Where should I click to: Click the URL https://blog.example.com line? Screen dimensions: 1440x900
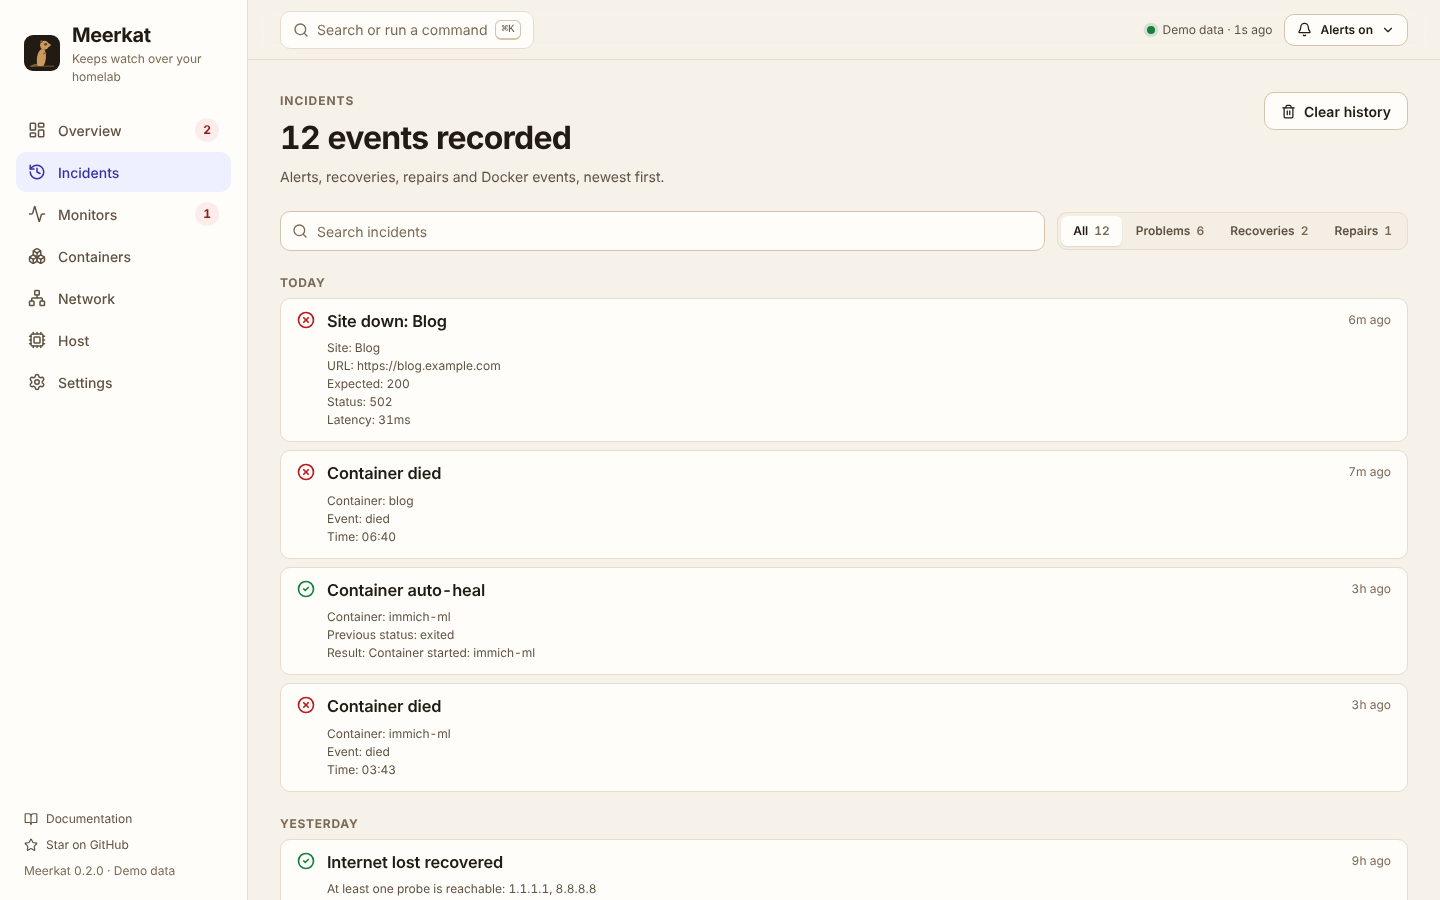(414, 366)
